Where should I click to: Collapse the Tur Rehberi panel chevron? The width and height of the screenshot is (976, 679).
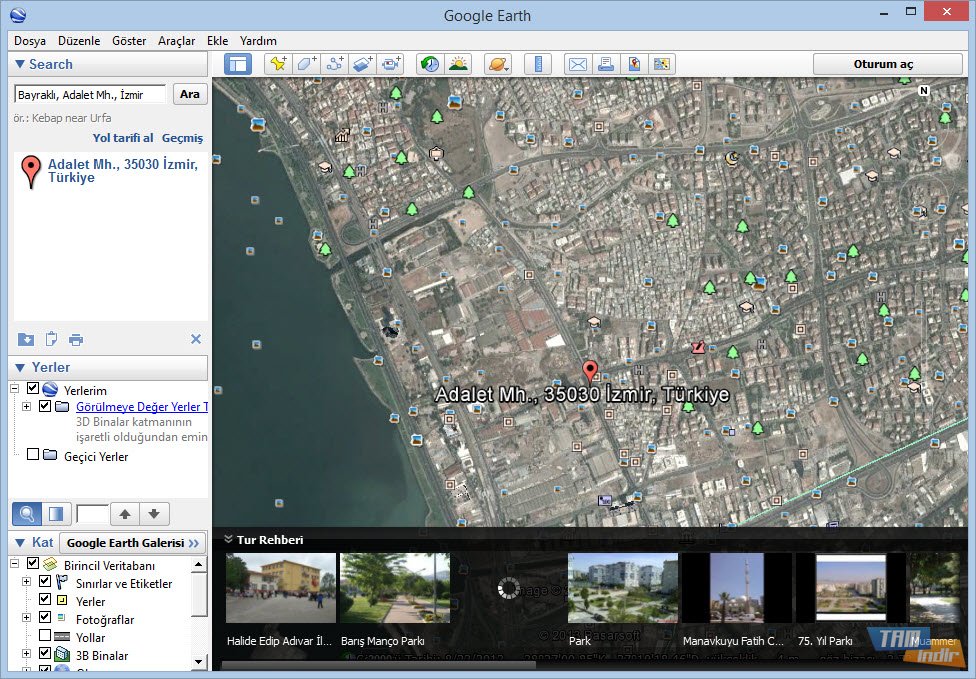pos(228,539)
